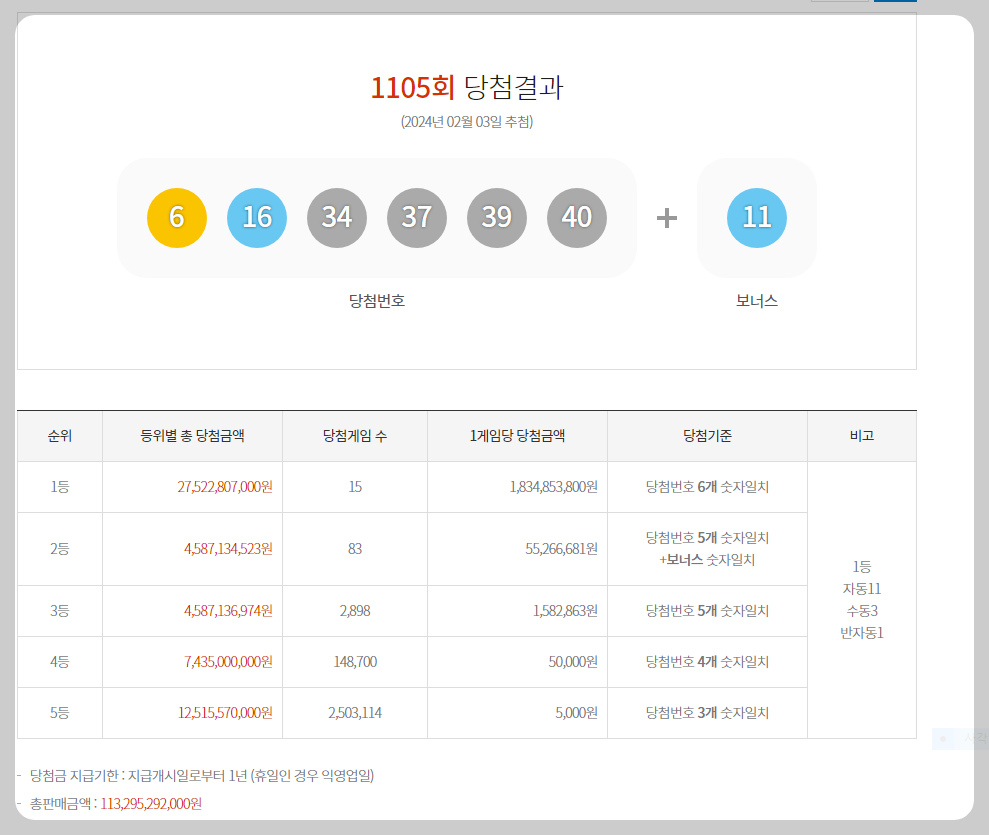Click the winner count 15
The width and height of the screenshot is (989, 835).
click(x=355, y=487)
